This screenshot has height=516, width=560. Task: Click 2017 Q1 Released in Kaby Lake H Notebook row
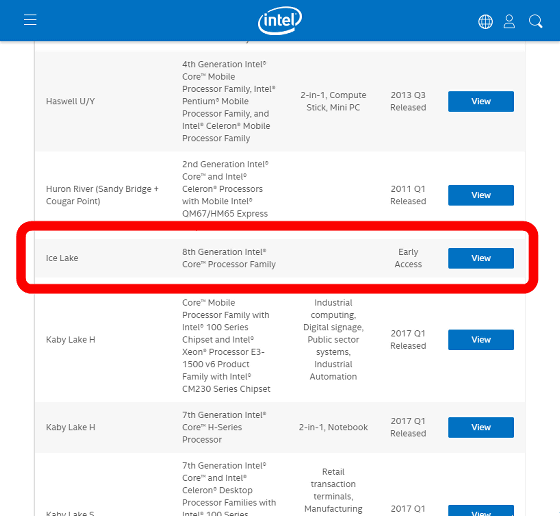pos(408,427)
